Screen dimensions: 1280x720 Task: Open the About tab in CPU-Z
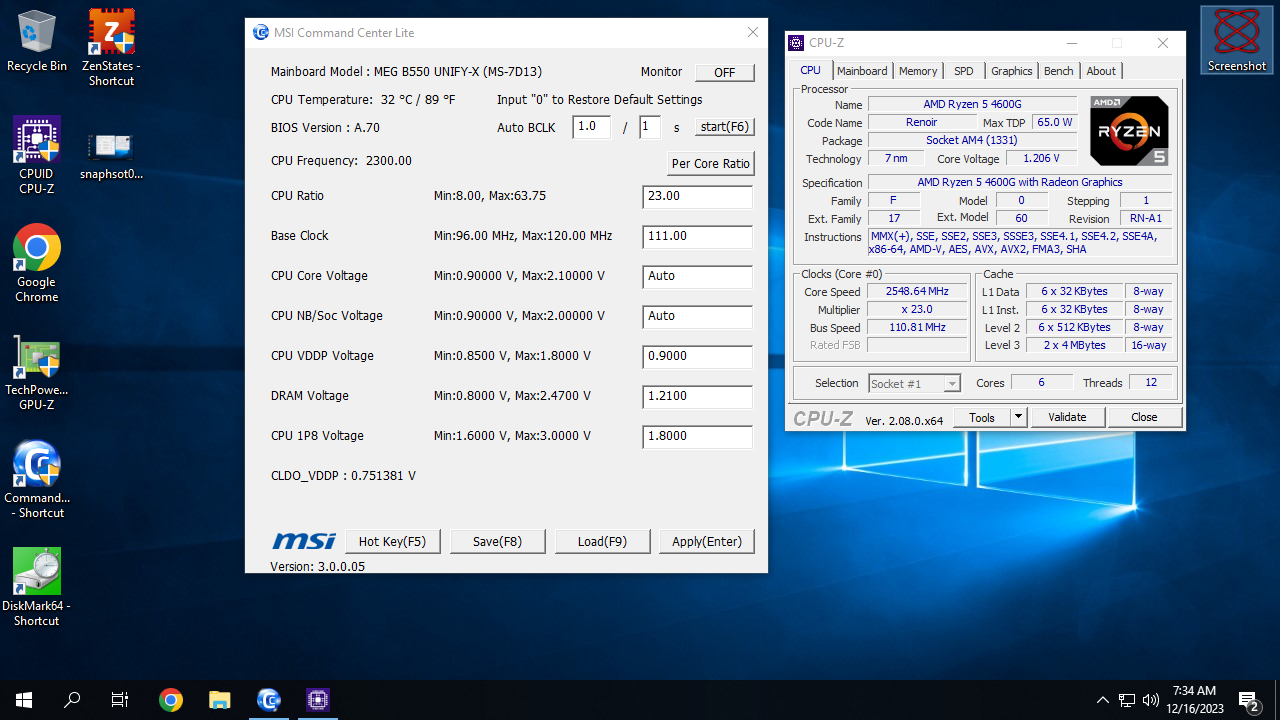coord(1101,71)
